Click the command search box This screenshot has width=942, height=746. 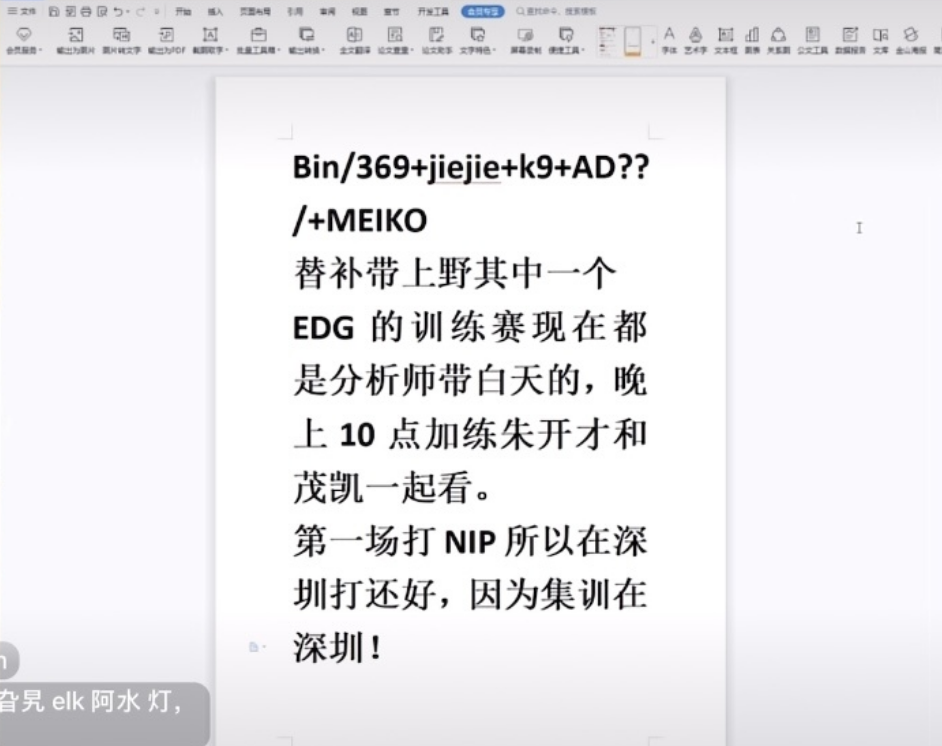pyautogui.click(x=556, y=11)
